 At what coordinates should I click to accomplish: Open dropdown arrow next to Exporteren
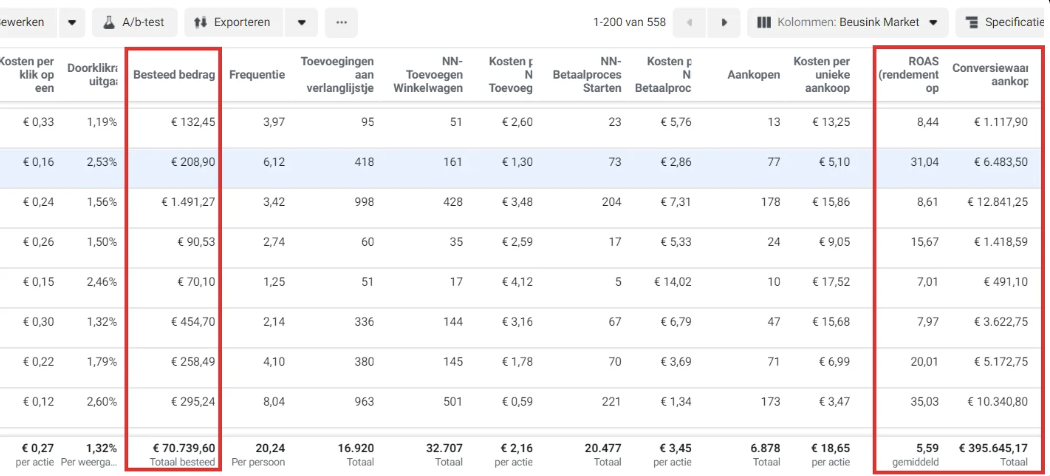coord(302,22)
